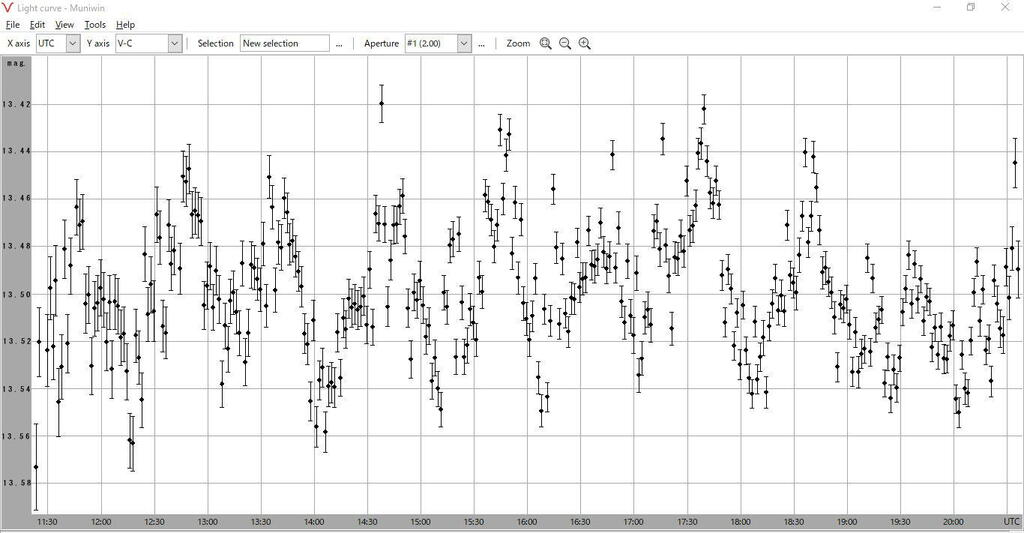Restore down the Muniwin window
Screen dimensions: 1024x533
coord(971,7)
